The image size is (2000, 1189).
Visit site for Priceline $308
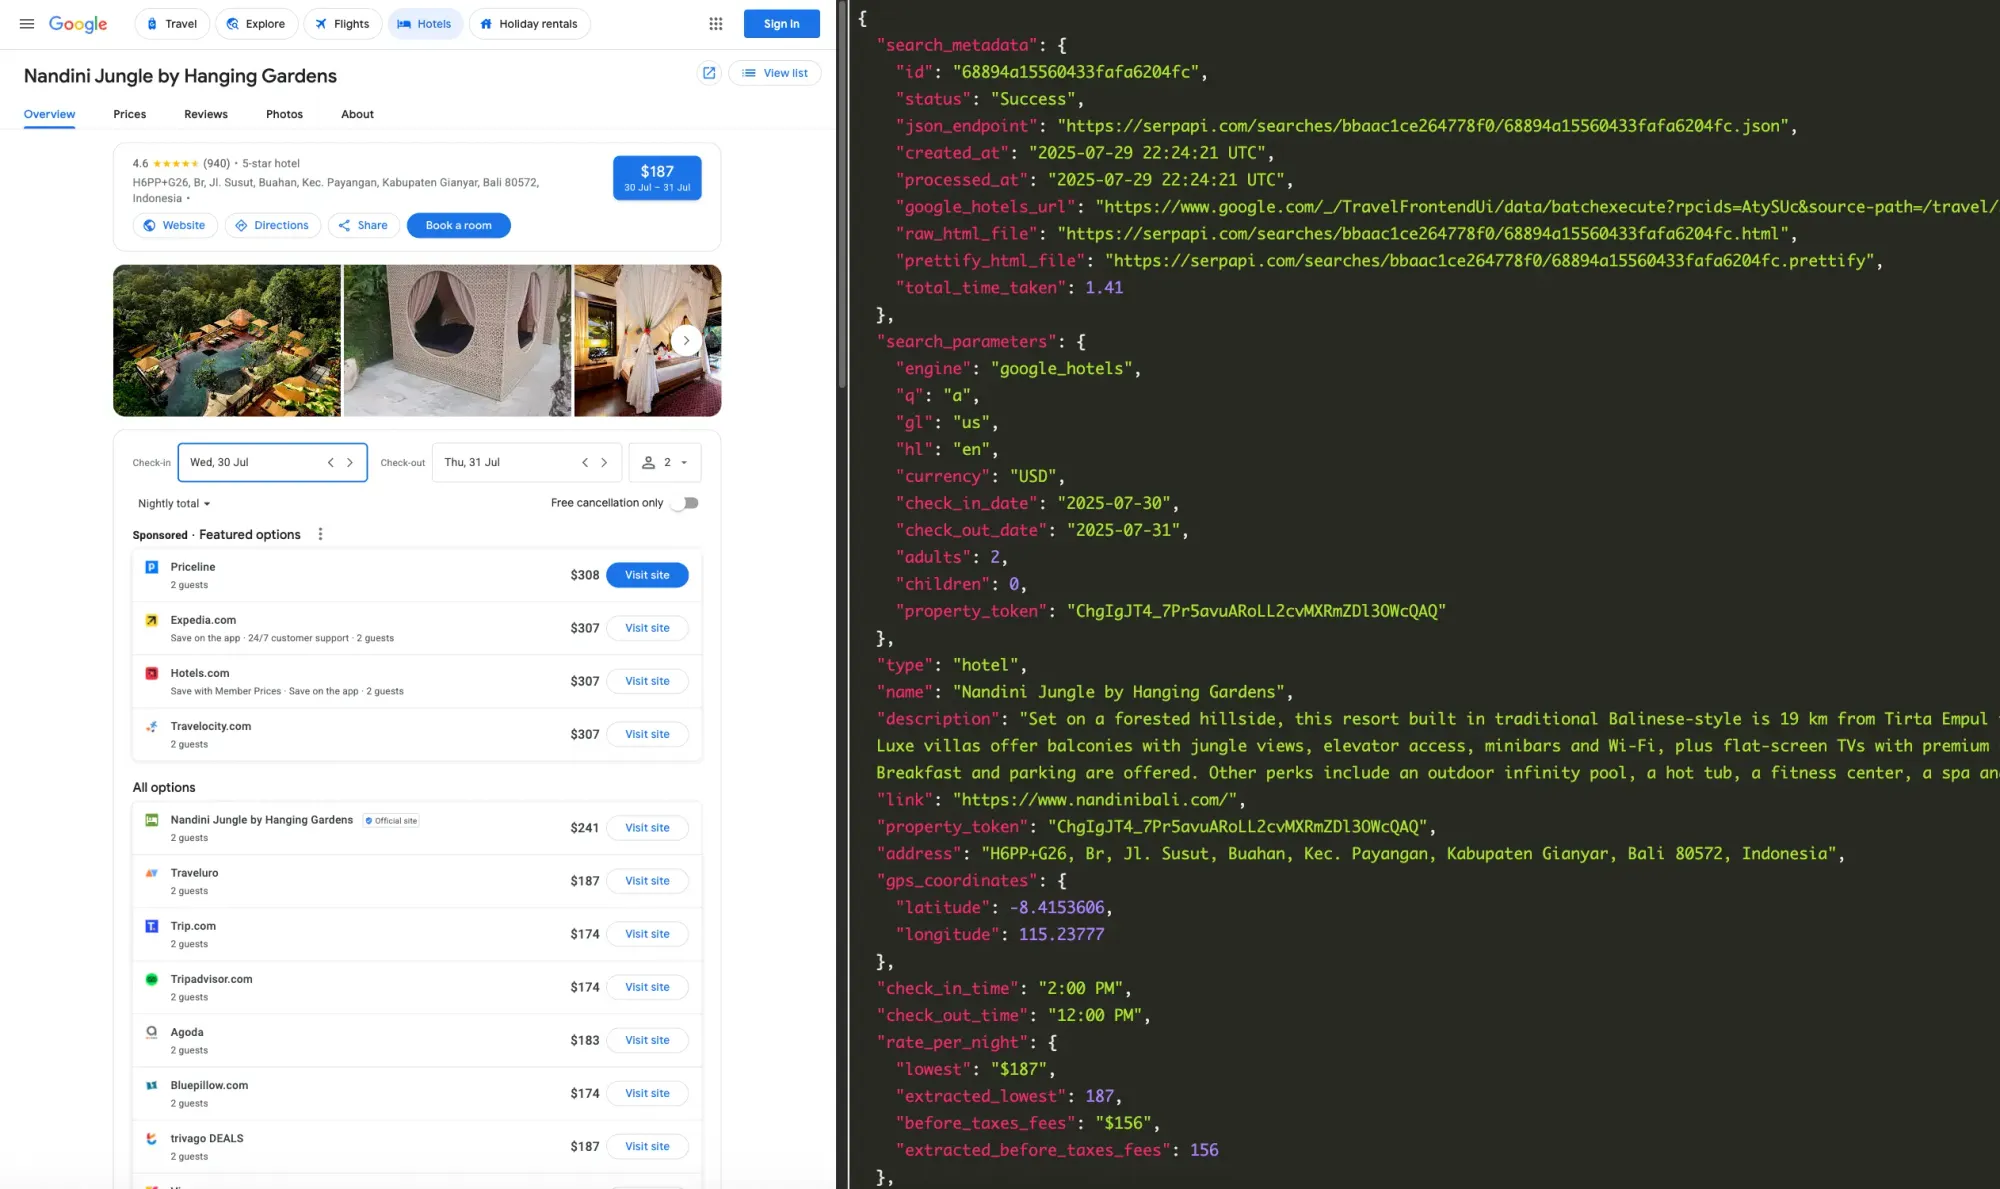click(x=647, y=575)
